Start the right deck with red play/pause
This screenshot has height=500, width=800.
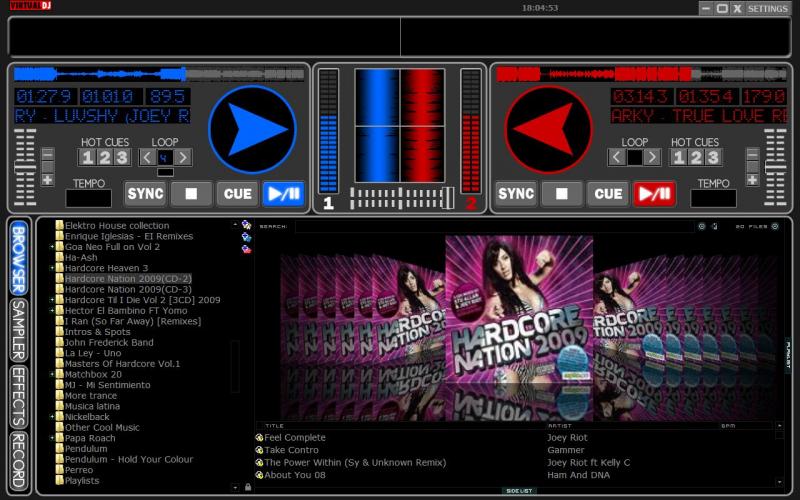(x=654, y=194)
